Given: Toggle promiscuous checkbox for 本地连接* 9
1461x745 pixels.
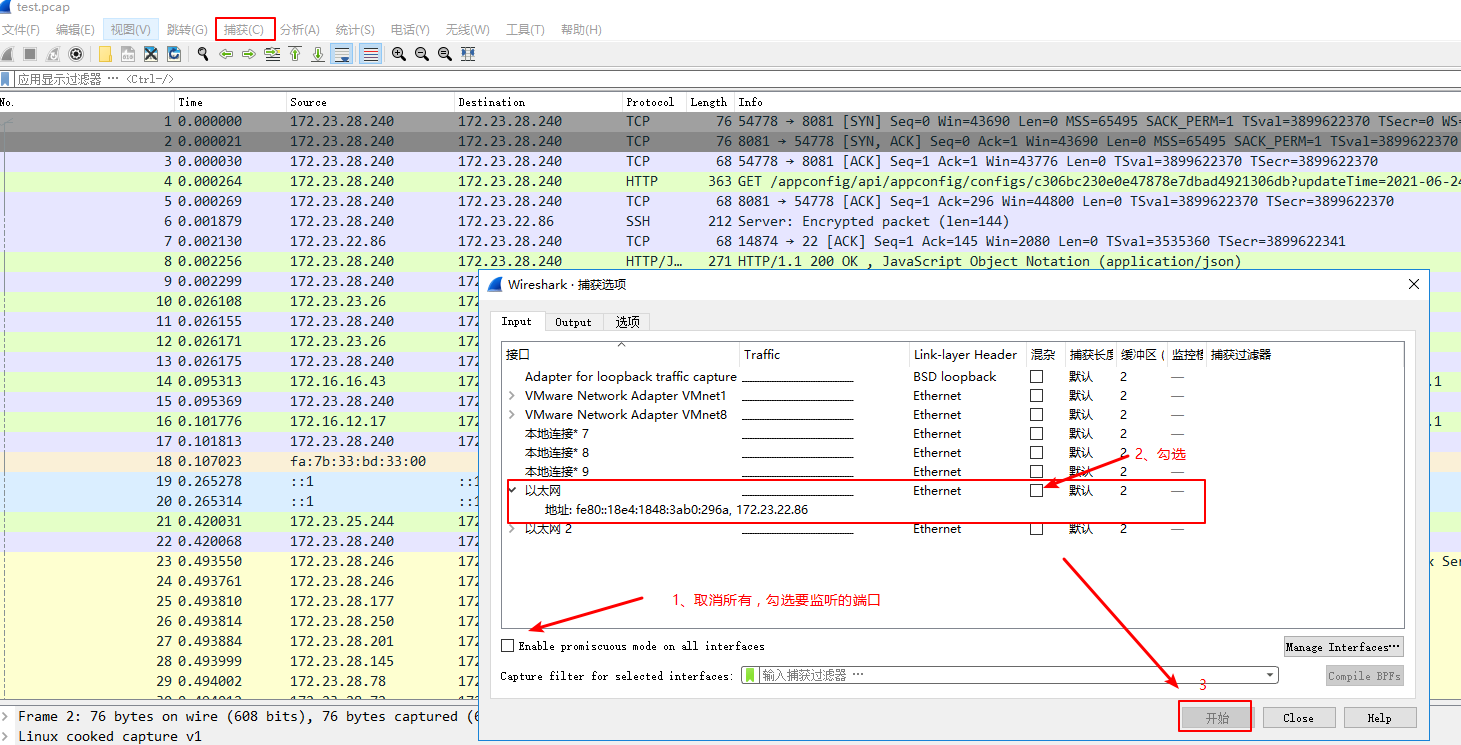Looking at the screenshot, I should coord(1036,471).
